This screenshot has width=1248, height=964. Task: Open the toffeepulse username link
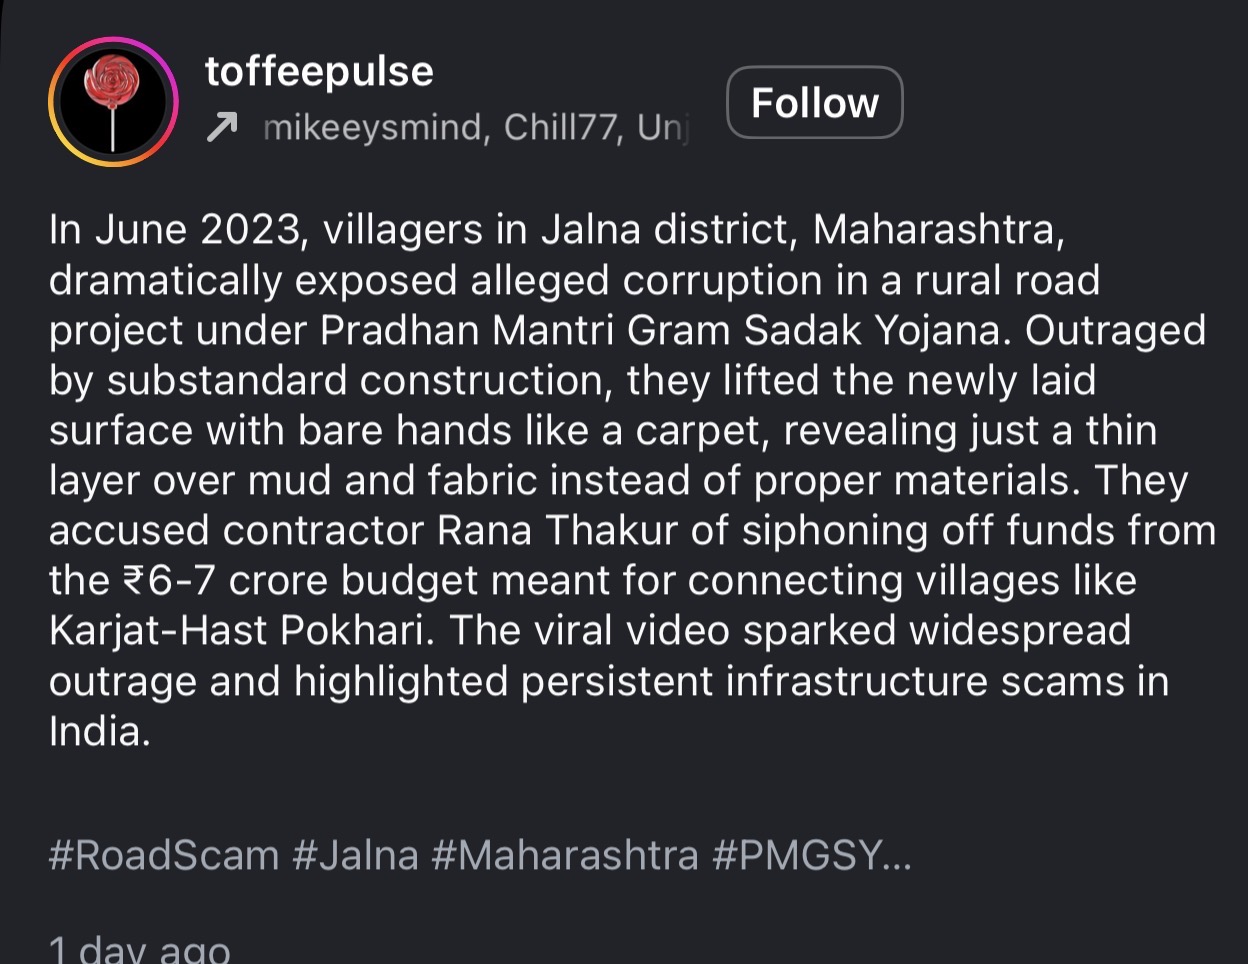coord(319,72)
